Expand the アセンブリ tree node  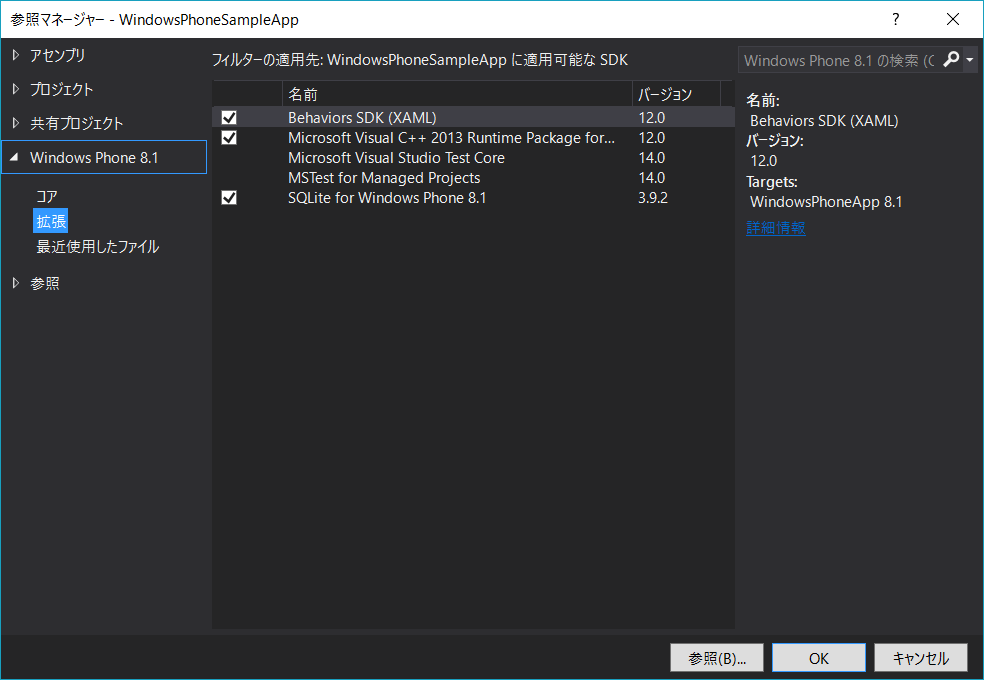click(x=16, y=55)
